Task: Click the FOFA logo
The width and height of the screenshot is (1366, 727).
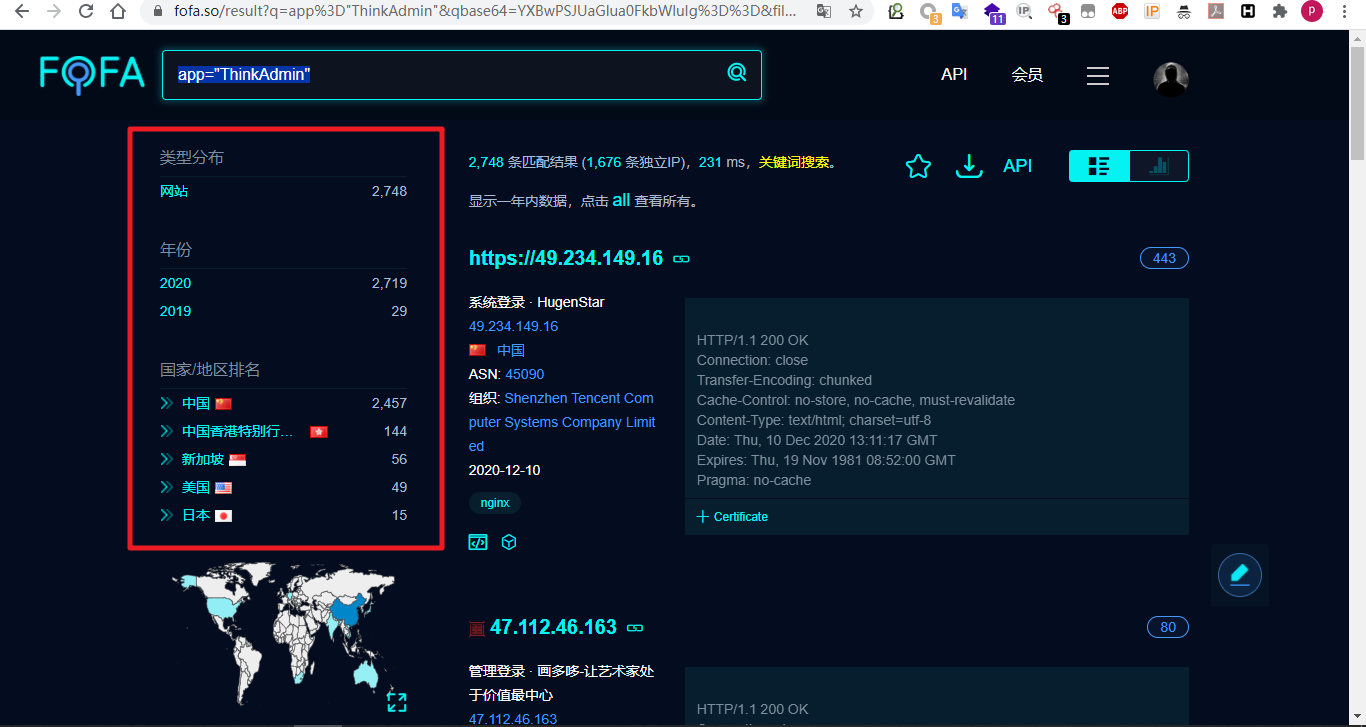Action: (x=91, y=74)
